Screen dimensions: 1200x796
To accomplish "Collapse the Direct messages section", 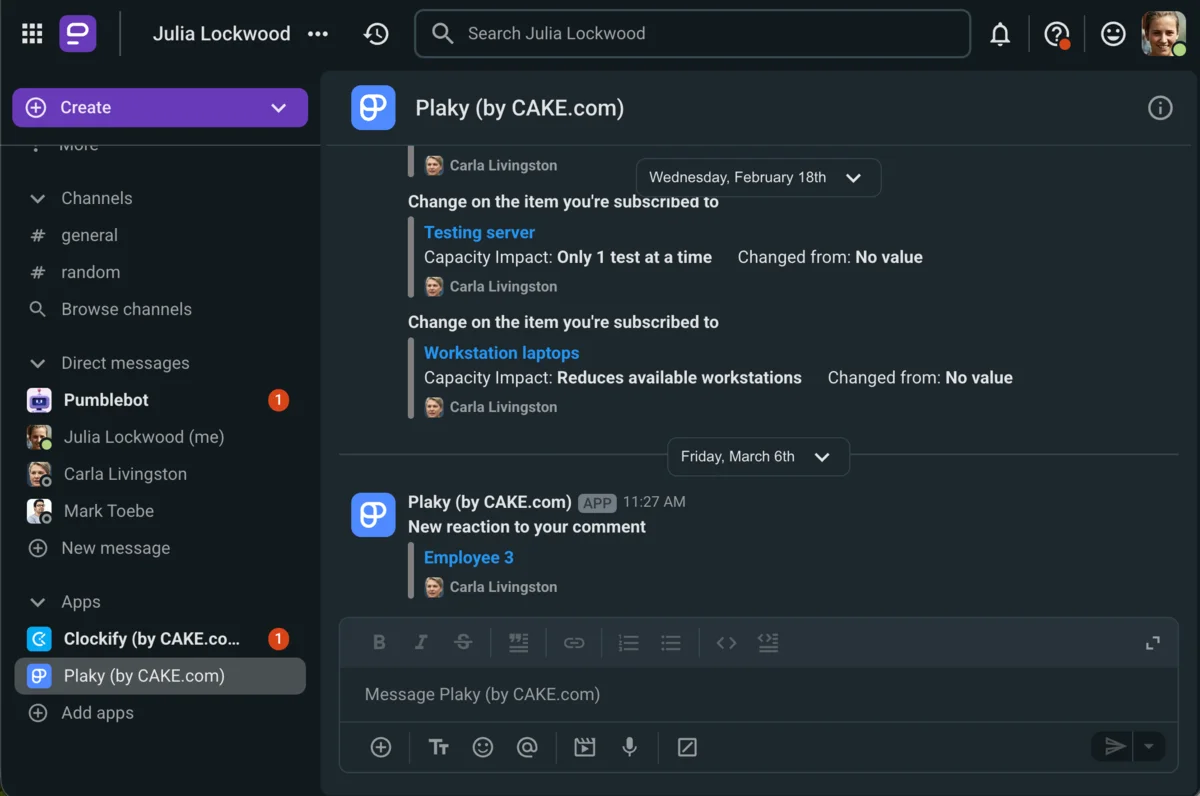I will click(x=38, y=364).
